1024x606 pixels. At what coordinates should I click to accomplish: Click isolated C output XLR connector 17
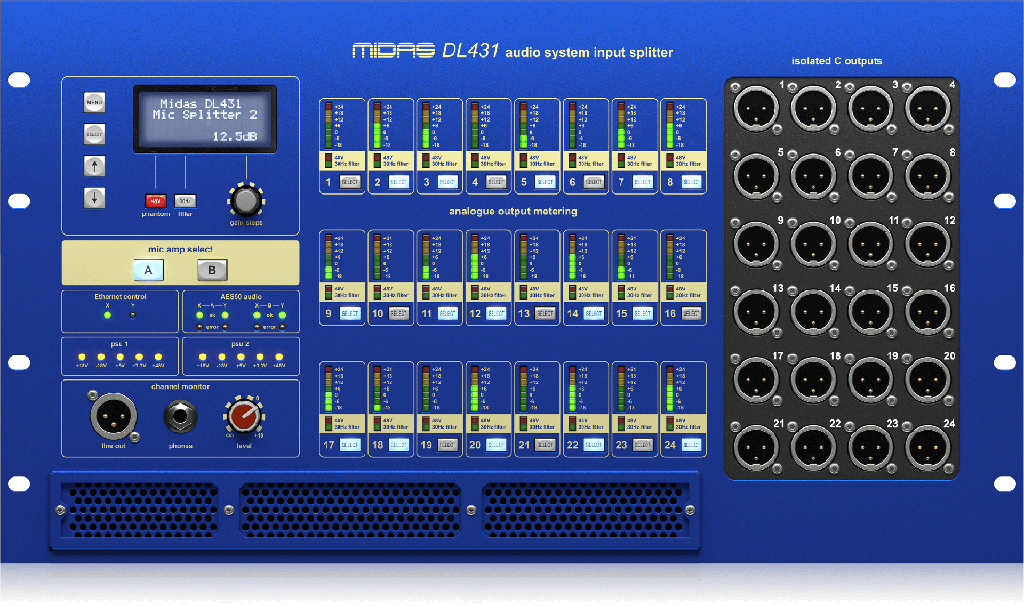point(756,379)
